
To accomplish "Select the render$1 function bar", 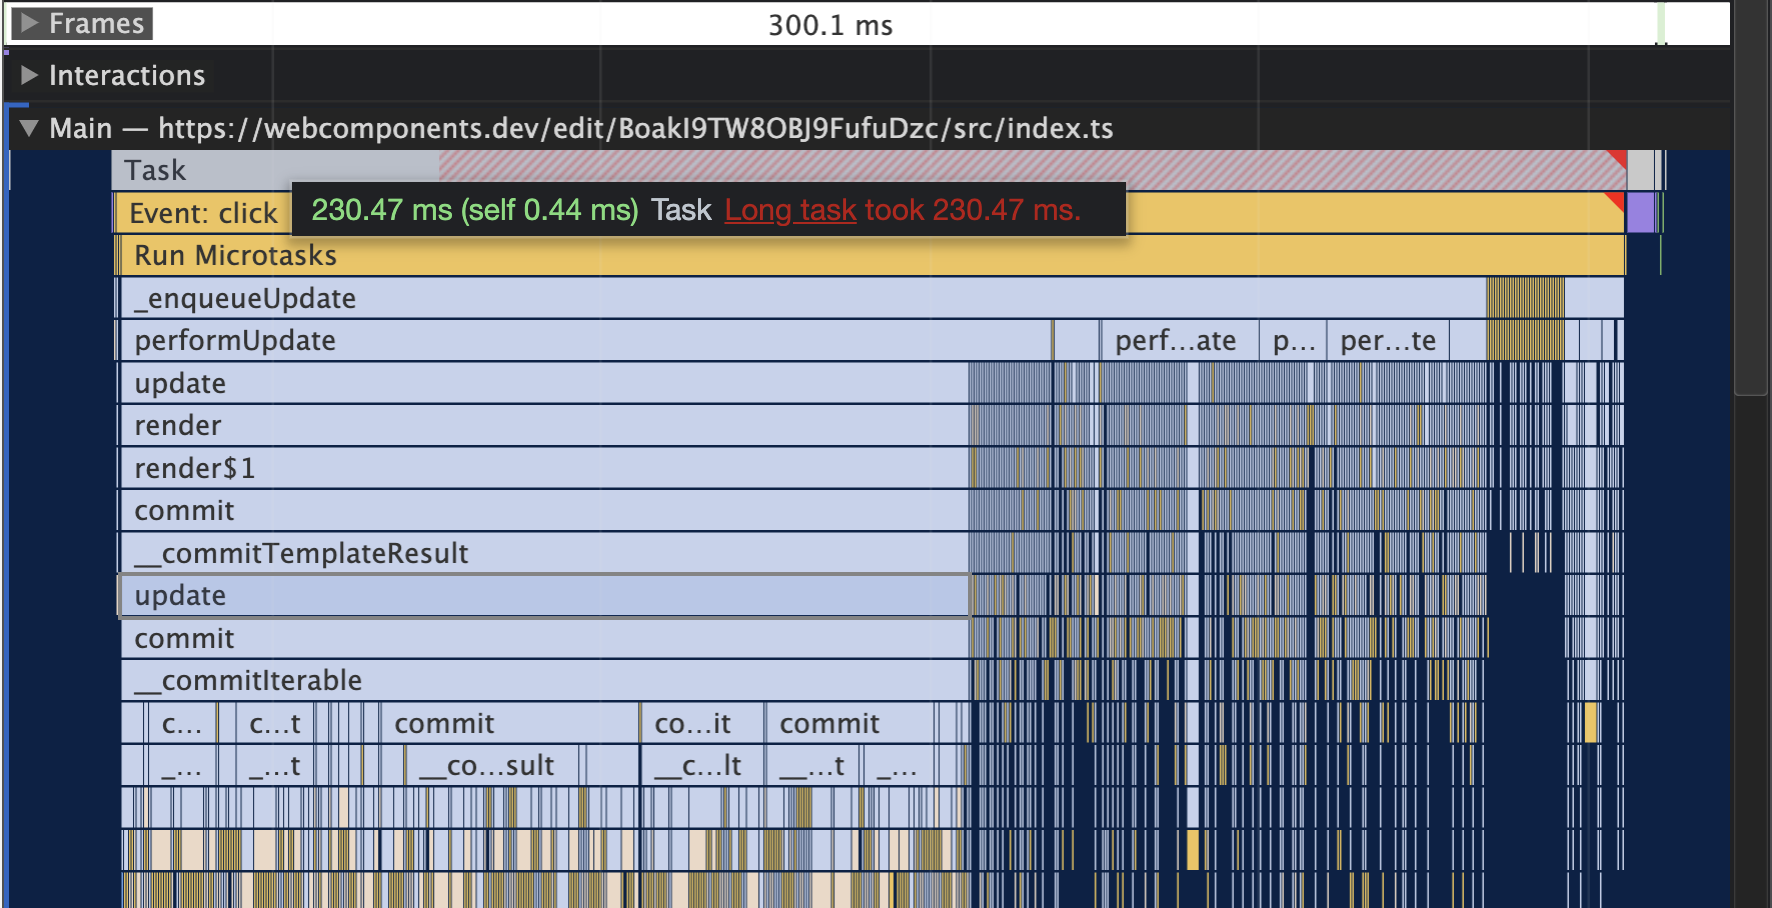I will tap(194, 467).
